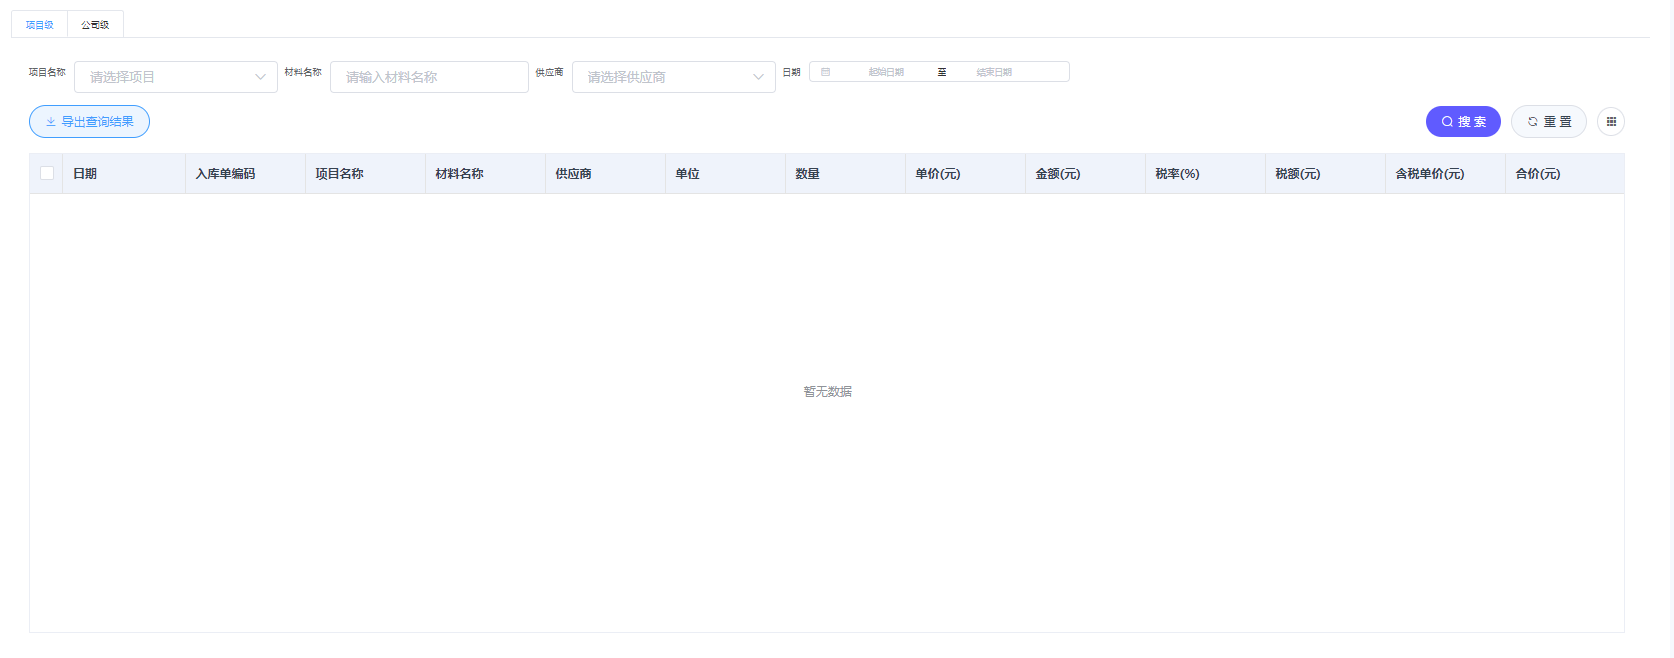Image resolution: width=1674 pixels, height=658 pixels.
Task: Click the 暂无数据 empty state text
Action: tap(828, 392)
